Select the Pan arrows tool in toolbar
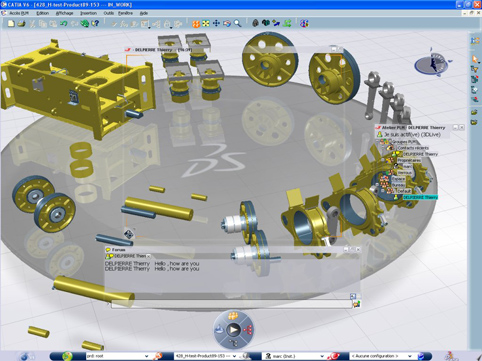482x361 pixels. (x=216, y=23)
